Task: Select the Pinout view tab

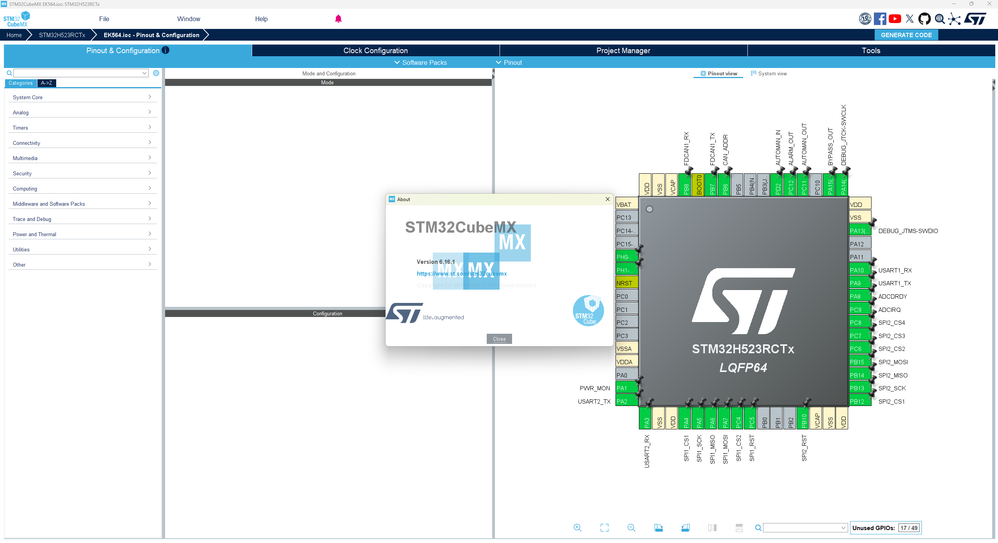Action: [x=719, y=74]
